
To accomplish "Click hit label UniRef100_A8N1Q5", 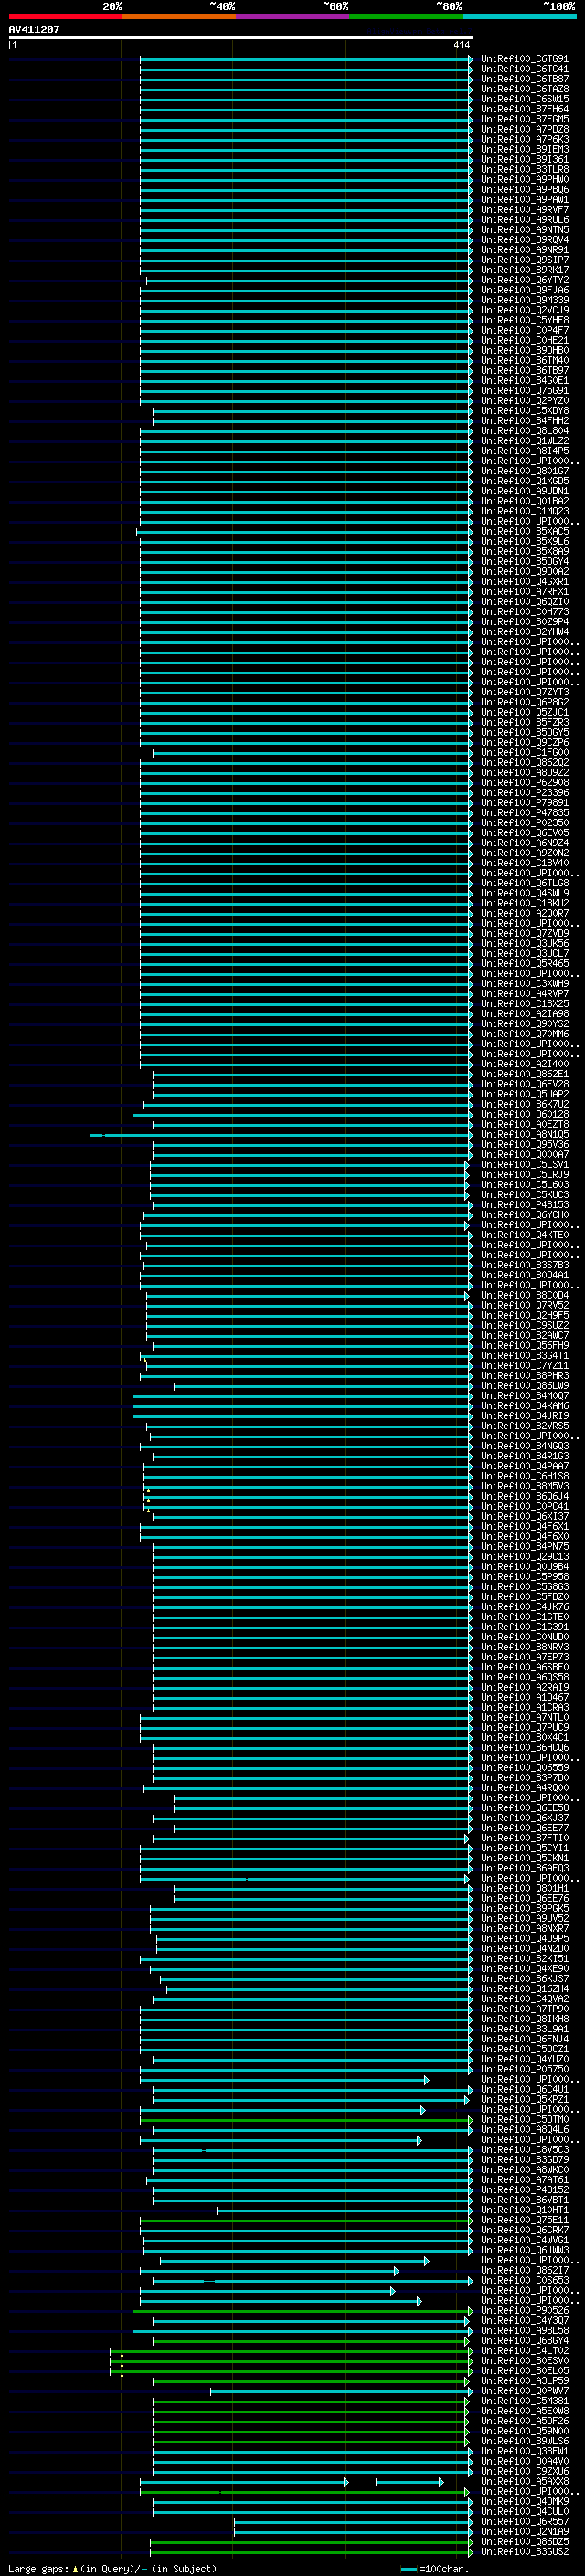I will tap(525, 1134).
